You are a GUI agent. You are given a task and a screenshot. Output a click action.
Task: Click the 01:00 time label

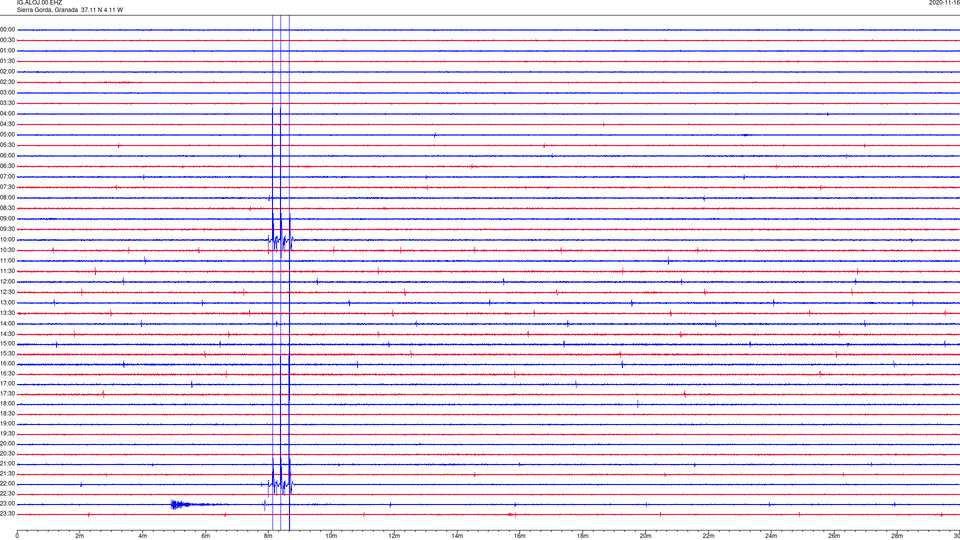pyautogui.click(x=8, y=51)
